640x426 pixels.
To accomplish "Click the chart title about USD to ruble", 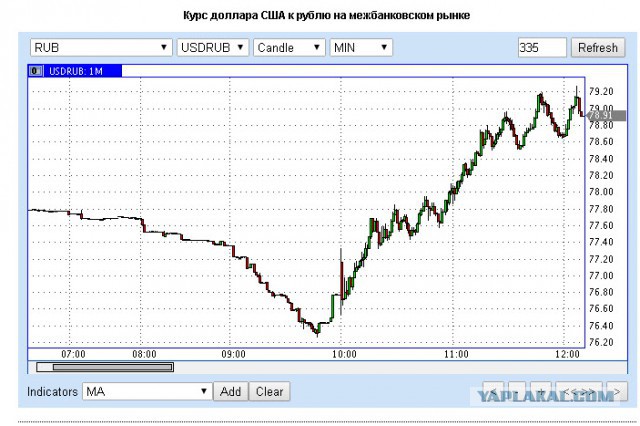I will point(326,16).
